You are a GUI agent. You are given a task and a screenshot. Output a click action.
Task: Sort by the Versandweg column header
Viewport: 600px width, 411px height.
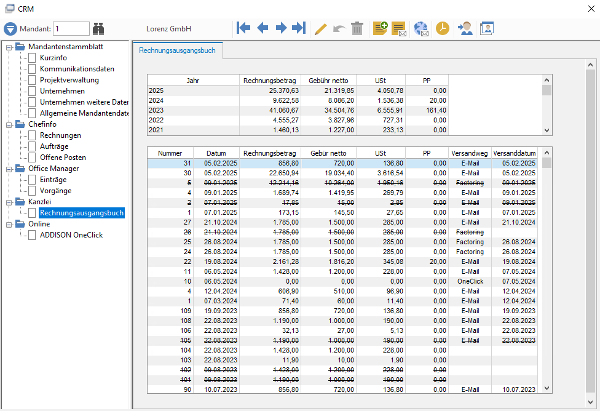click(x=470, y=153)
